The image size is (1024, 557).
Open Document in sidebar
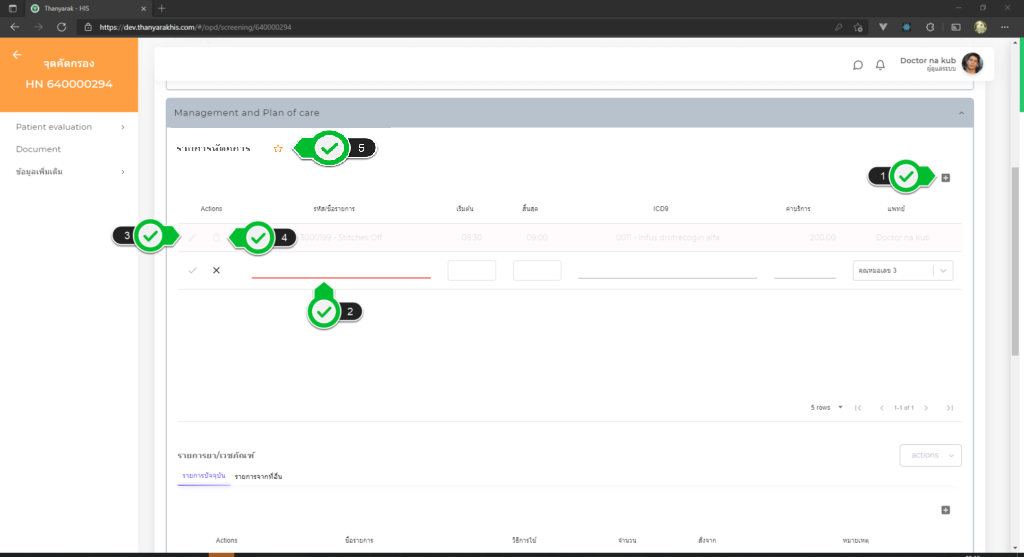[38, 149]
